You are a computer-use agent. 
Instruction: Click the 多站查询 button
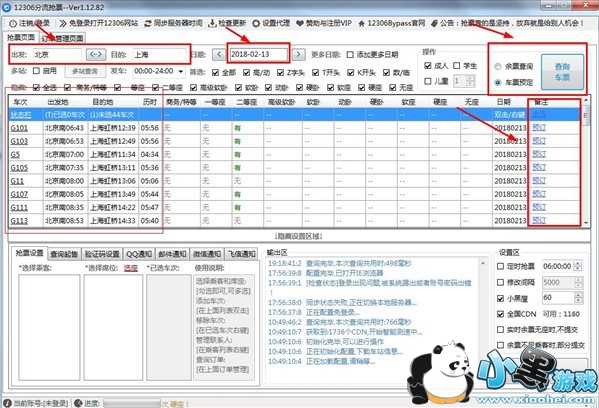pos(85,71)
